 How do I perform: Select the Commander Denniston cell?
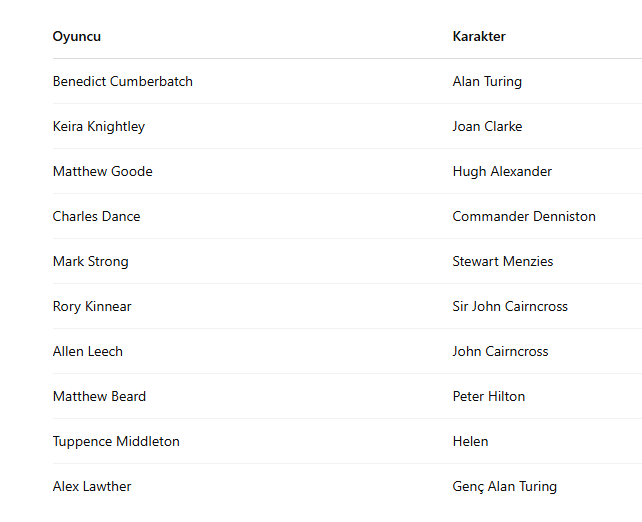pyautogui.click(x=524, y=217)
